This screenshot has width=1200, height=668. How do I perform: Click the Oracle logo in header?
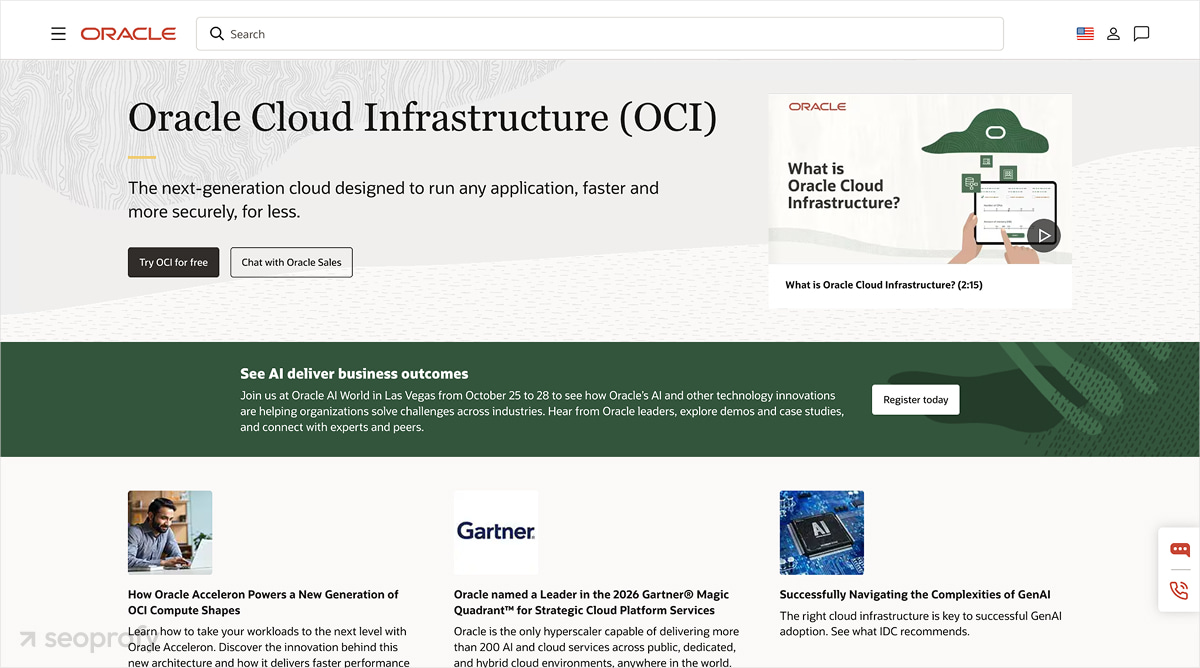tap(128, 34)
